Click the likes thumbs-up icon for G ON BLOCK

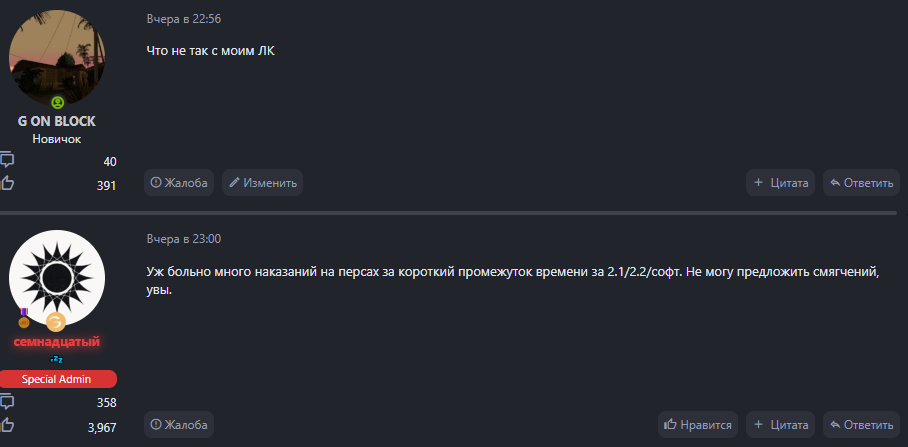click(8, 183)
